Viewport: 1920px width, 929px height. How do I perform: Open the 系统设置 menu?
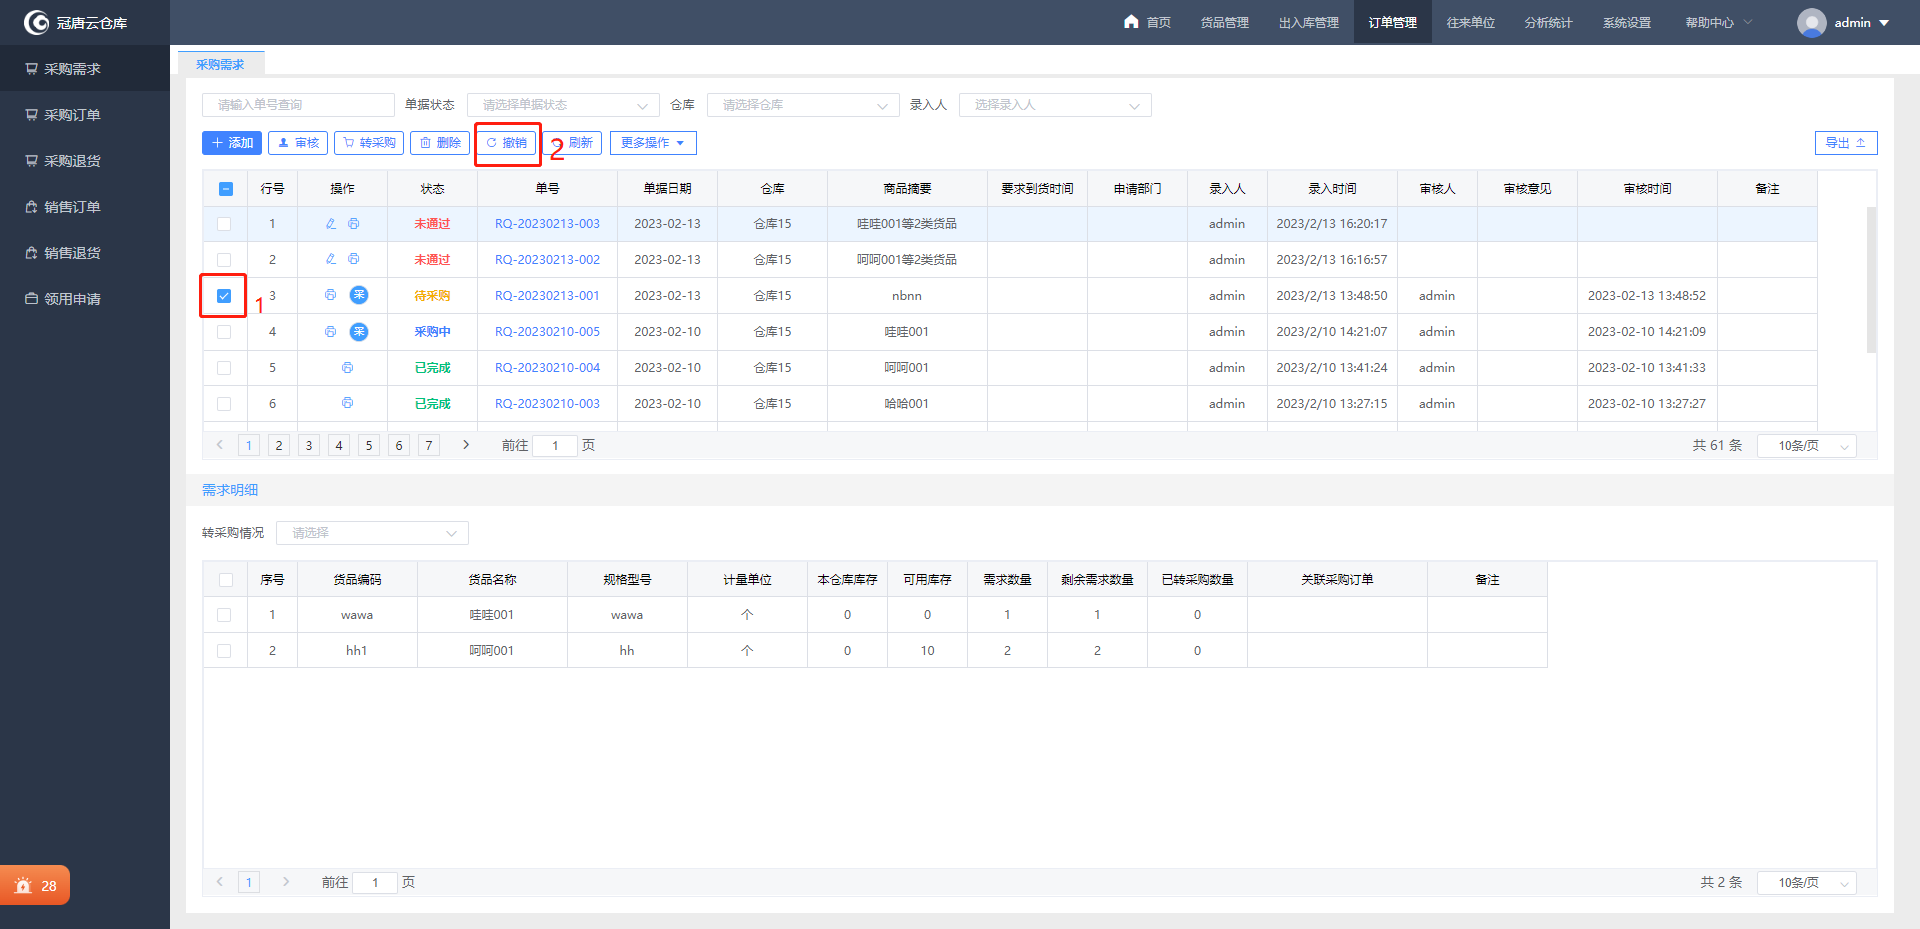tap(1627, 22)
